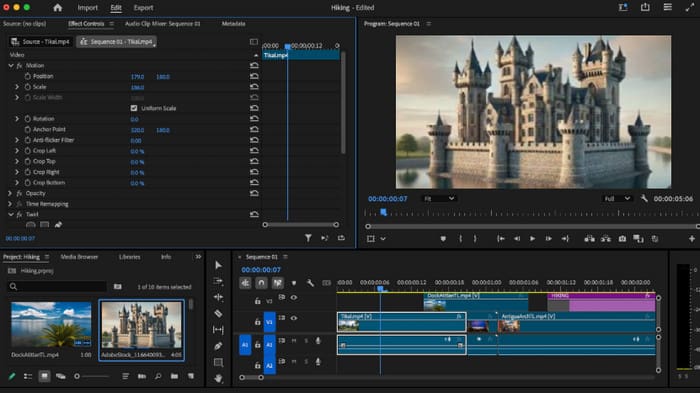Viewport: 700px width, 393px height.
Task: Select the Hand tool
Action: 218,378
